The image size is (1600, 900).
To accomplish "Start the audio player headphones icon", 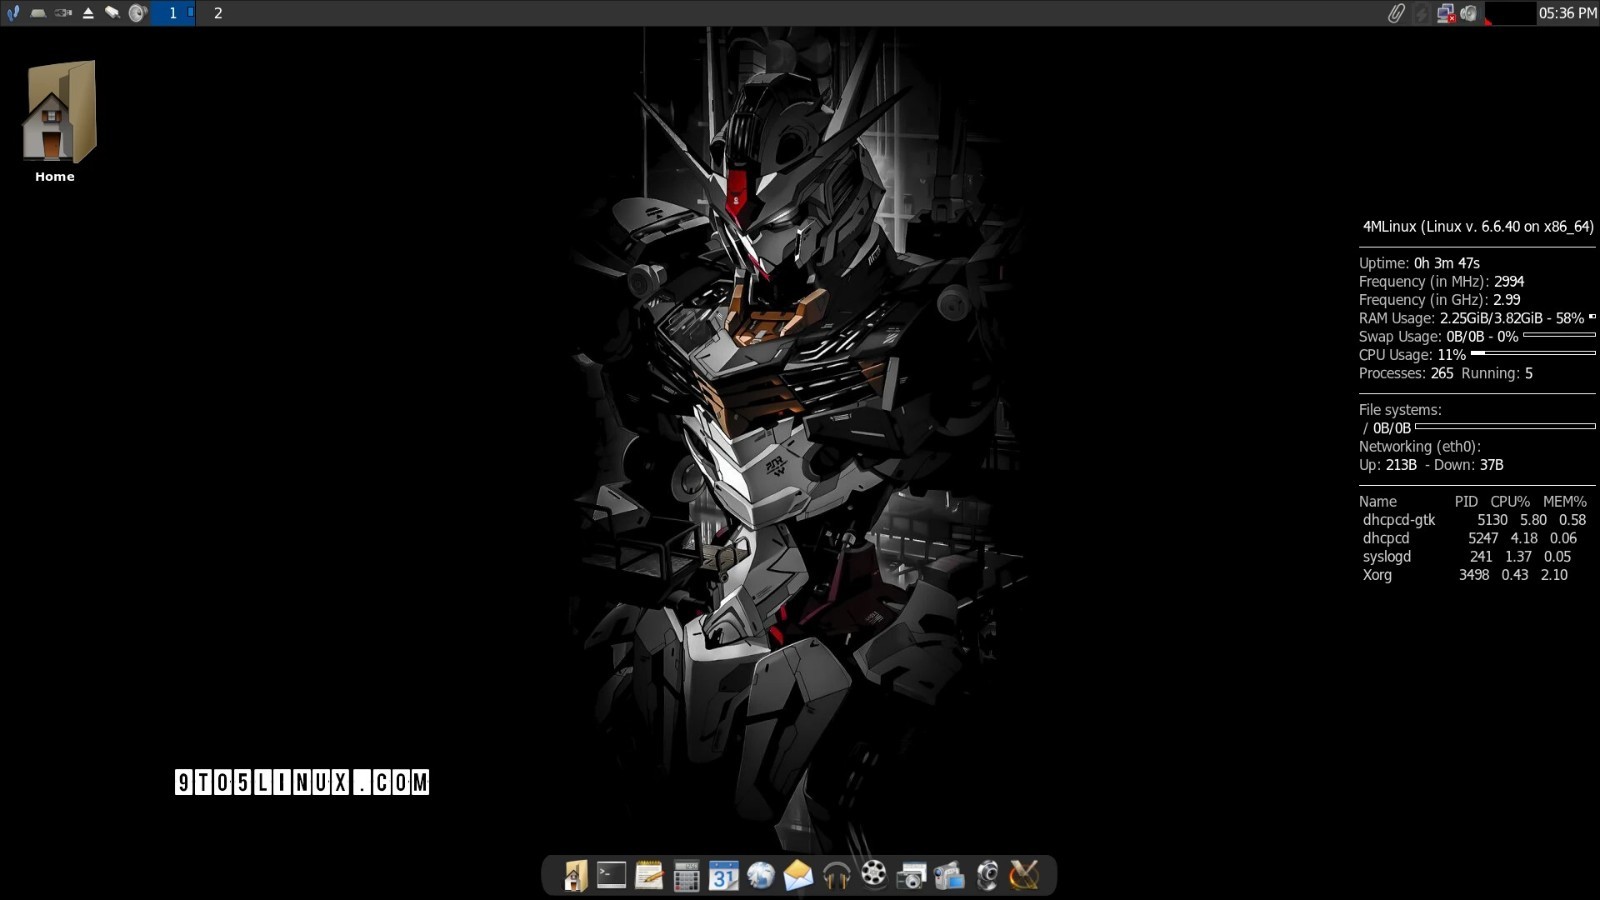I will point(838,875).
